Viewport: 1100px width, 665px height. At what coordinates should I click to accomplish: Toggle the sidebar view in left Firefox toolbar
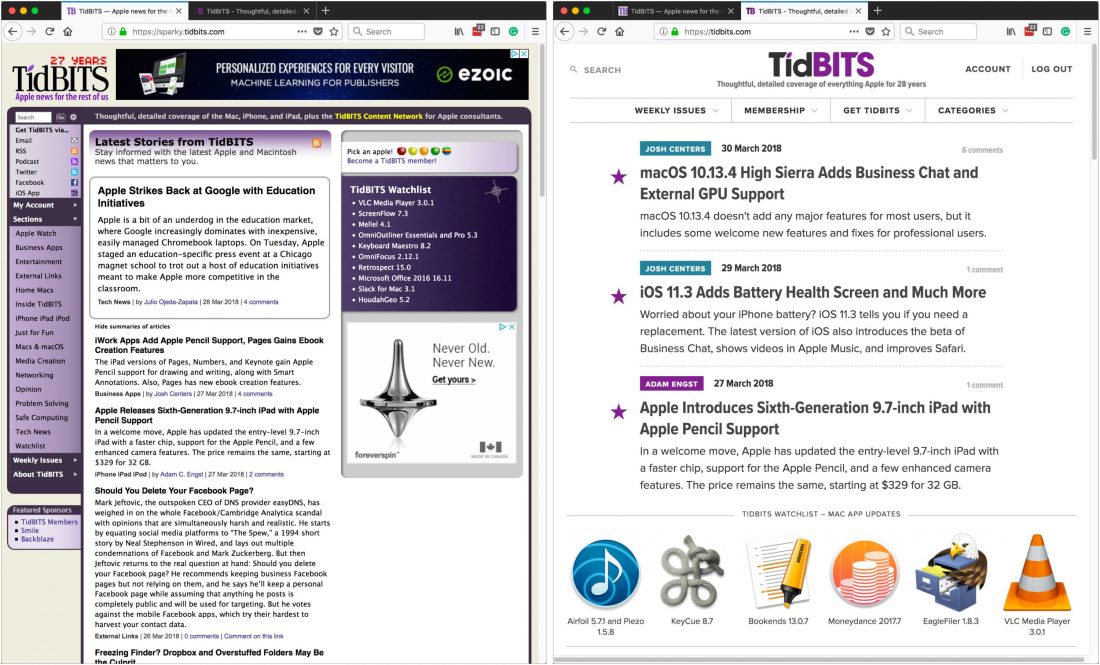coord(496,31)
